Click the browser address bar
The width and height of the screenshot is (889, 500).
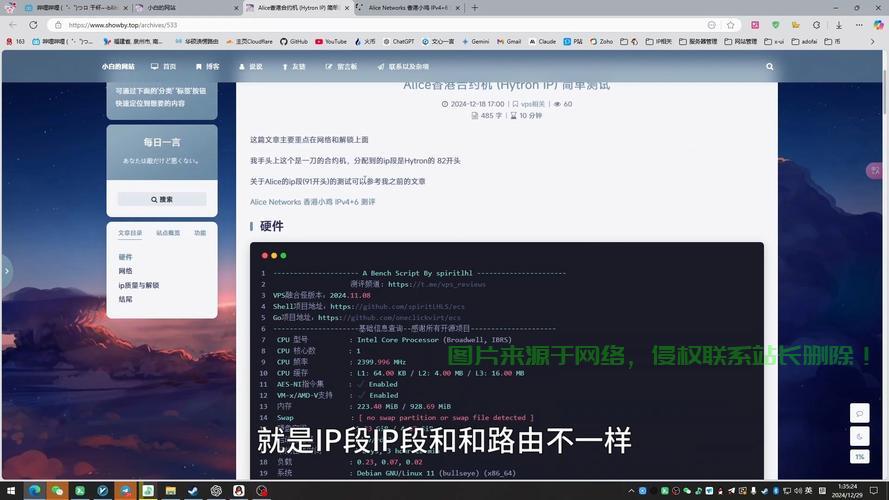[x=380, y=25]
